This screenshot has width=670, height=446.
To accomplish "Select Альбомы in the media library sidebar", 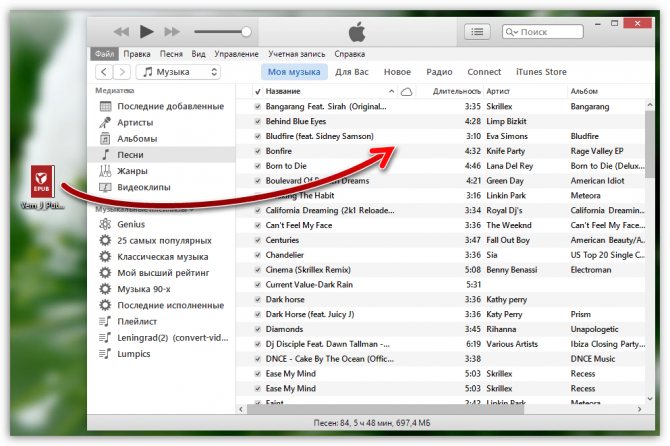I will click(x=137, y=138).
